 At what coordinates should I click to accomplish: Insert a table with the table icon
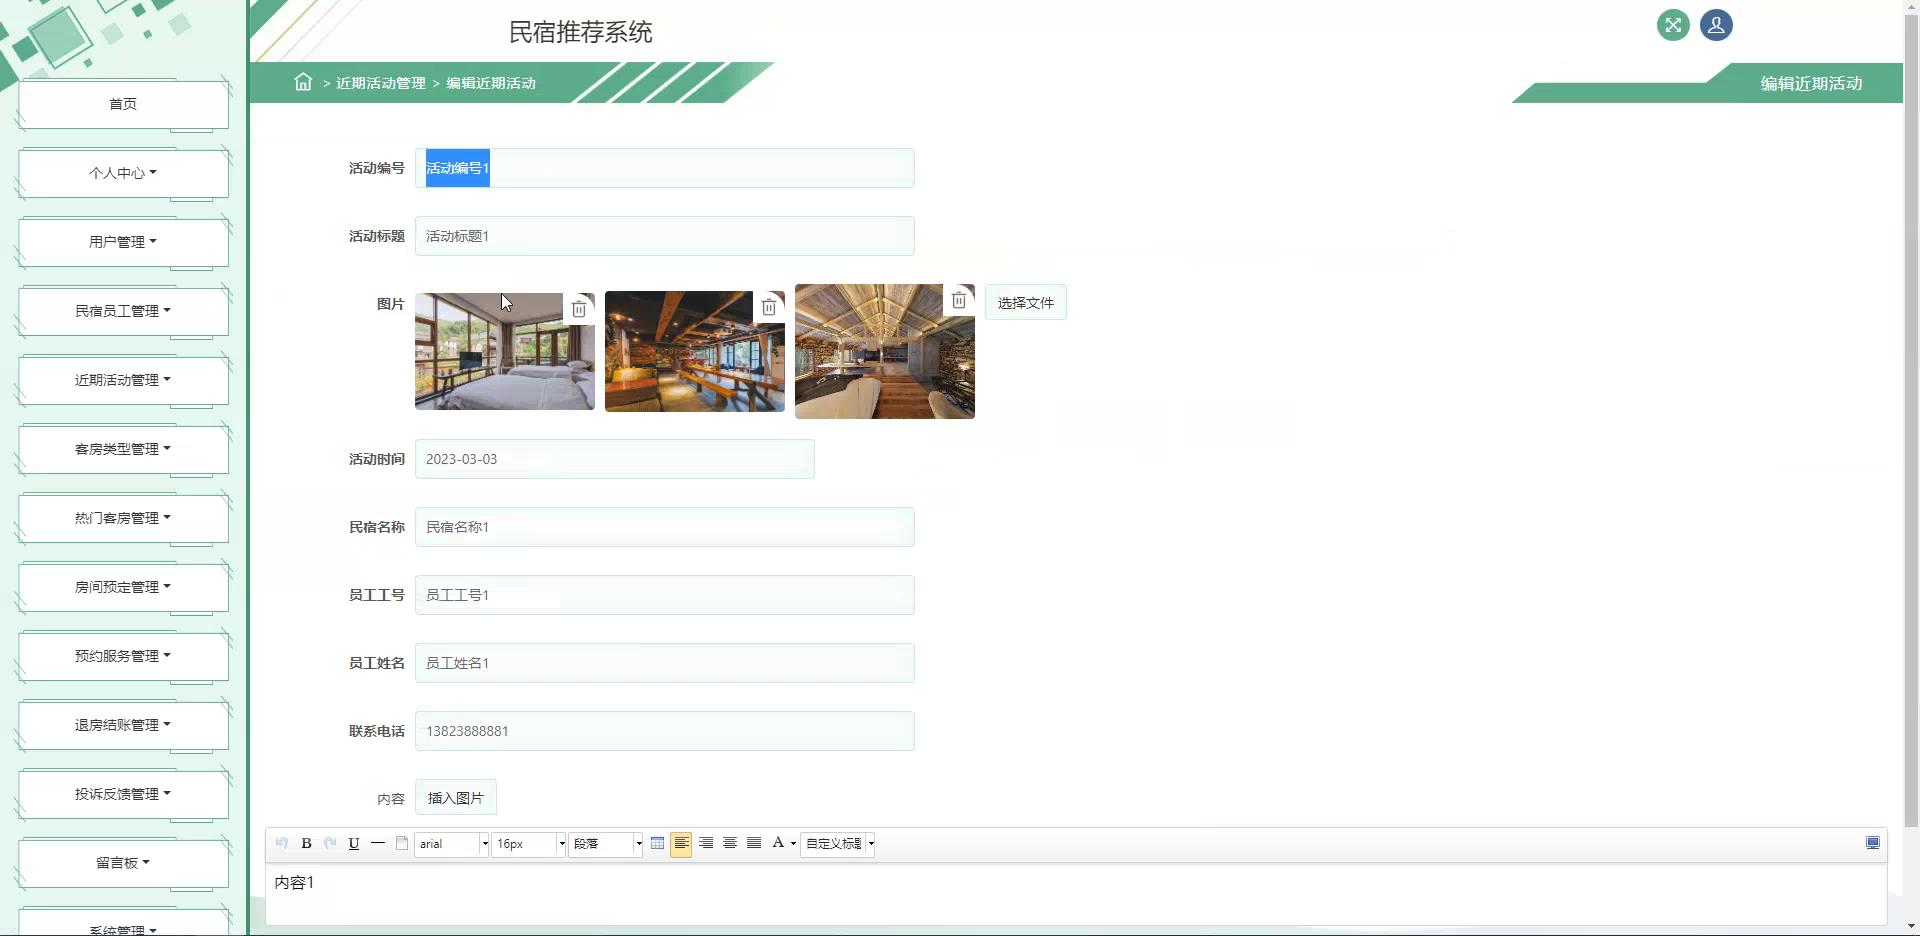(657, 843)
